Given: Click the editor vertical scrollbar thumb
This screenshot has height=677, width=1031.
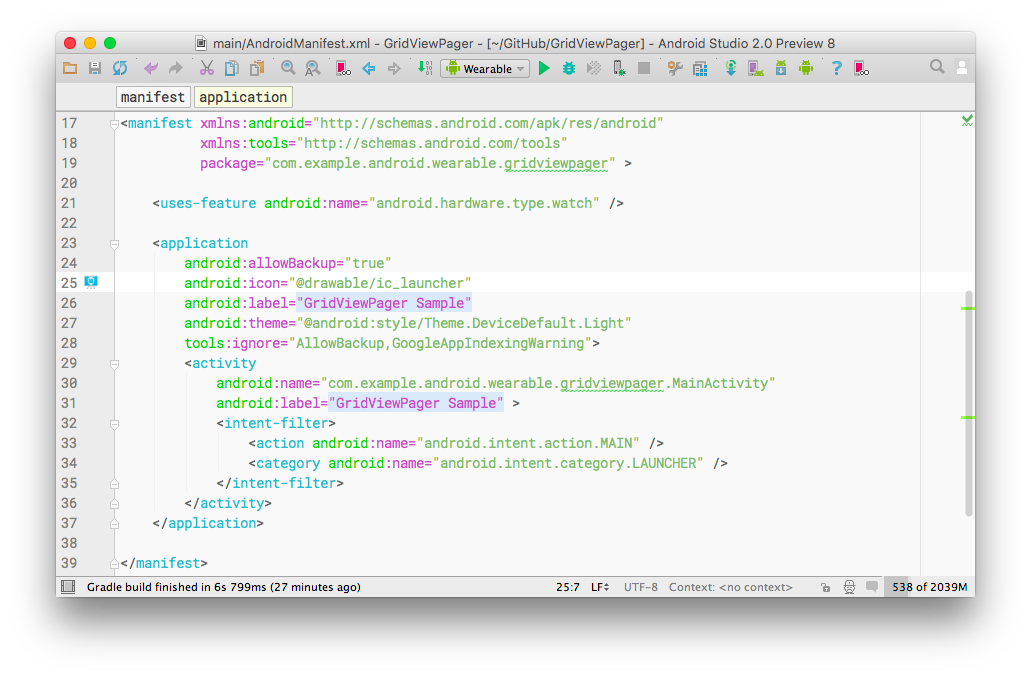Looking at the screenshot, I should [x=969, y=404].
